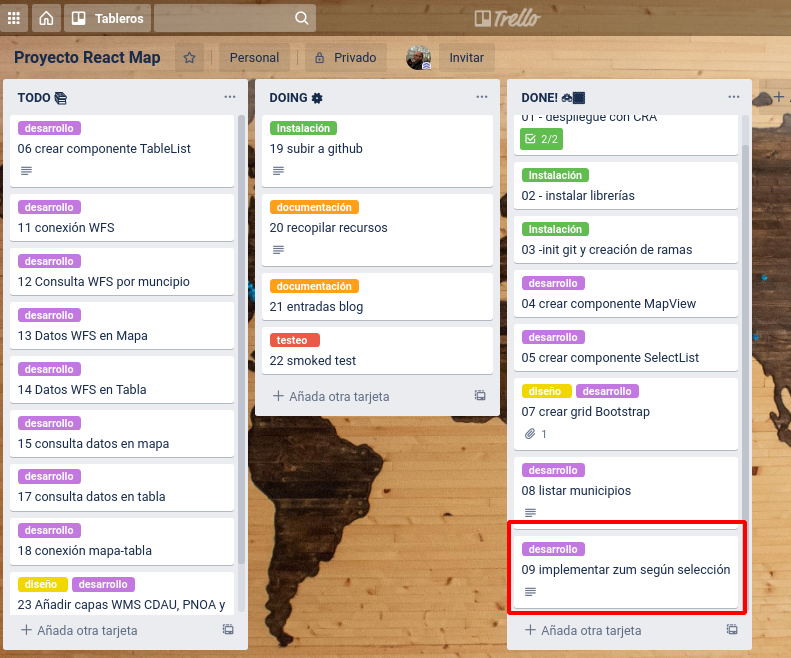Open card 17 consulta datos en tabla
Viewport: 791px width, 658px height.
tap(122, 487)
